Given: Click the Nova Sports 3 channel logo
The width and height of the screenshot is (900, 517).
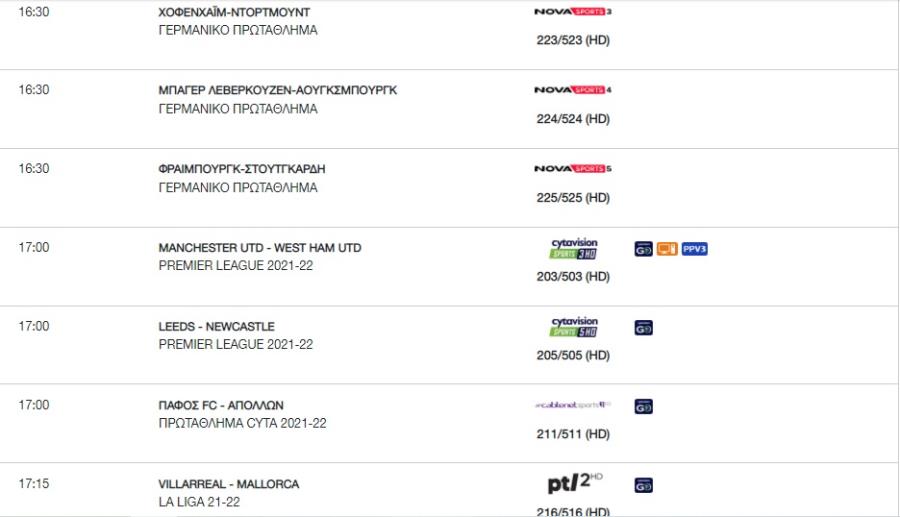Looking at the screenshot, I should (x=573, y=11).
